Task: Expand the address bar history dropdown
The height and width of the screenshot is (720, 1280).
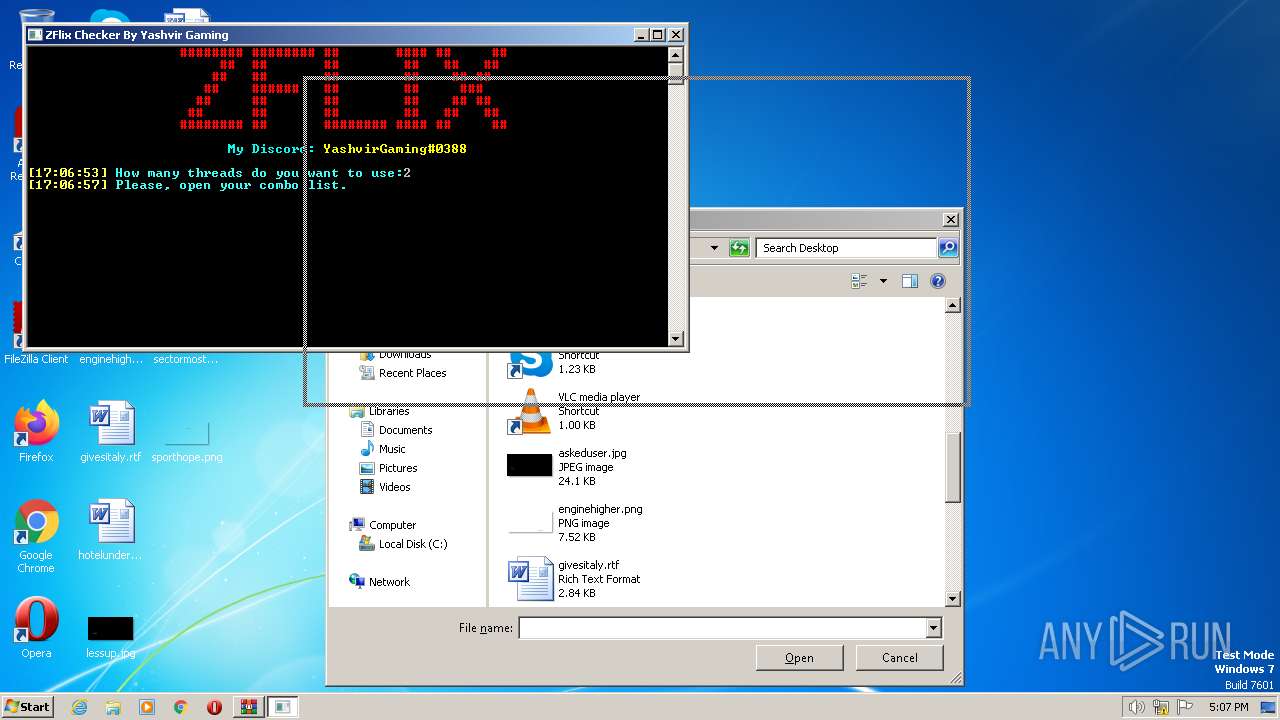Action: (x=714, y=248)
